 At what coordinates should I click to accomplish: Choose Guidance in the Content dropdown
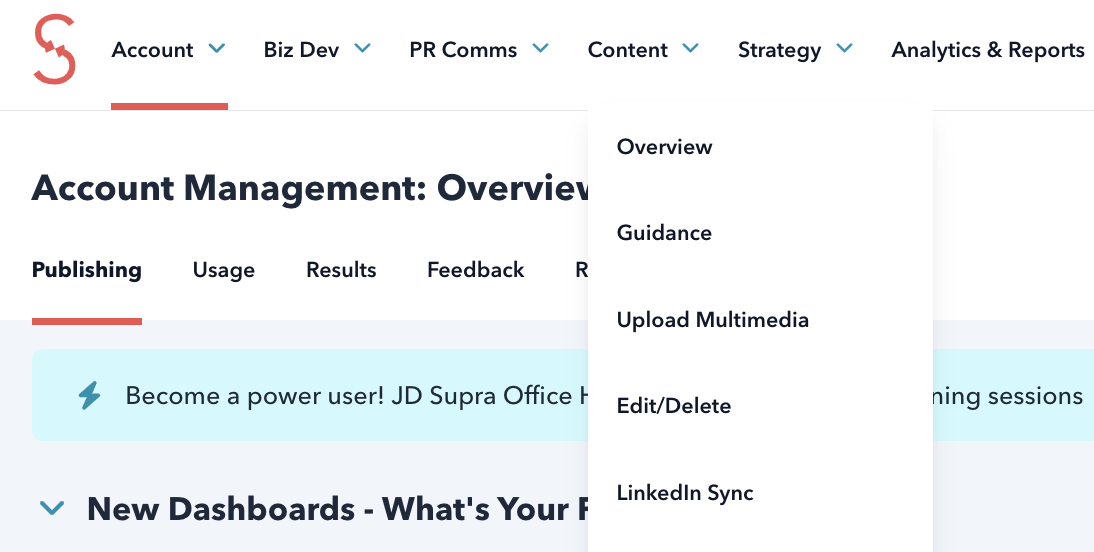tap(664, 233)
